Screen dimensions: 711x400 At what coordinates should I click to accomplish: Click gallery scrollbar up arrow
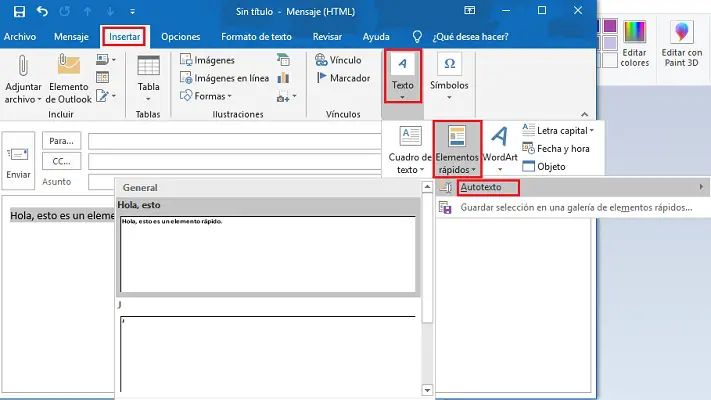pos(427,187)
